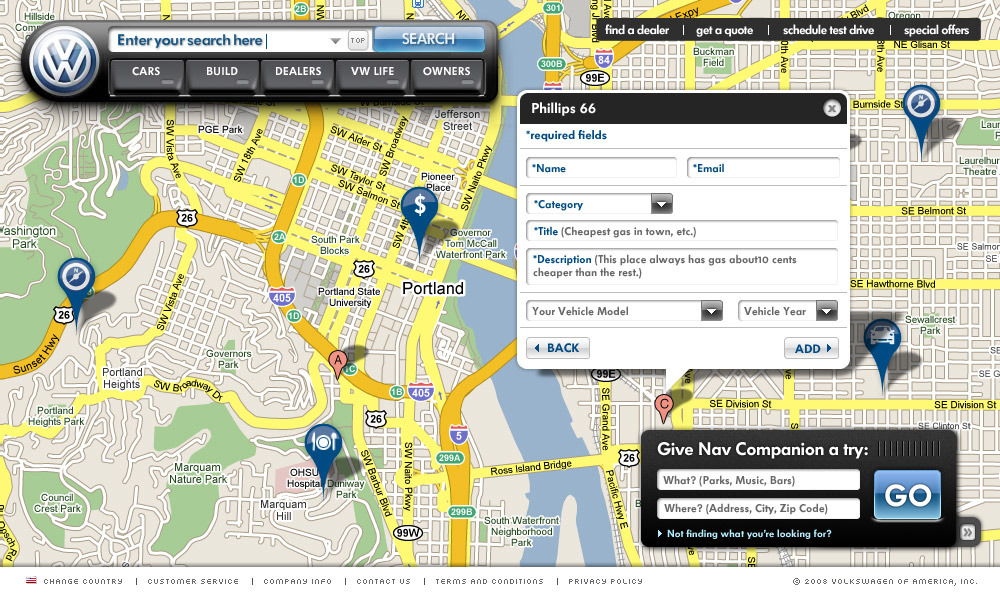
Task: Focus the Name field
Action: 601,168
